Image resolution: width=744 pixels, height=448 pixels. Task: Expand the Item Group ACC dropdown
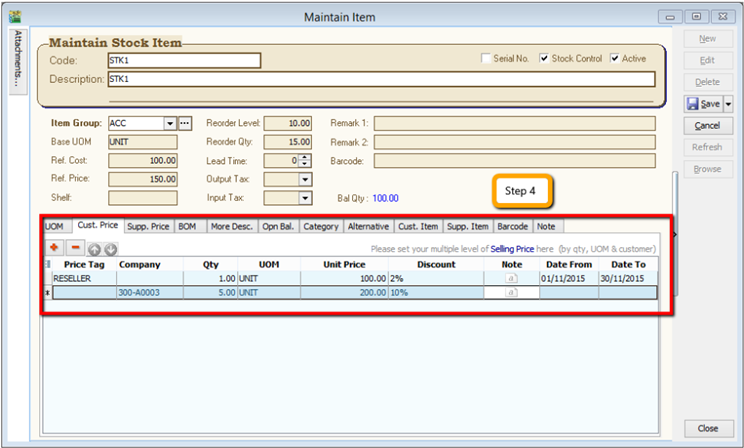click(x=170, y=123)
